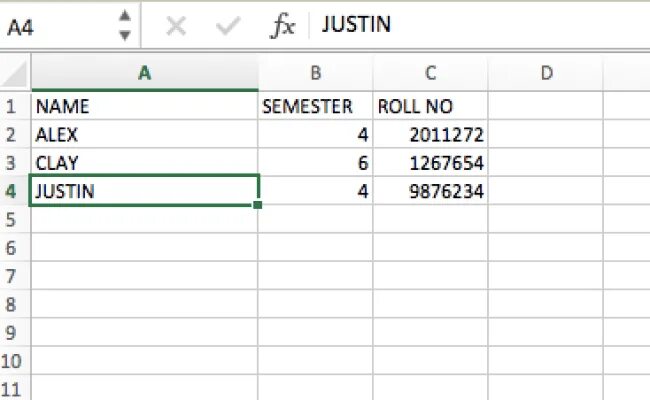Image resolution: width=650 pixels, height=400 pixels.
Task: Select the roll number 1267654 cell
Action: pyautogui.click(x=431, y=162)
